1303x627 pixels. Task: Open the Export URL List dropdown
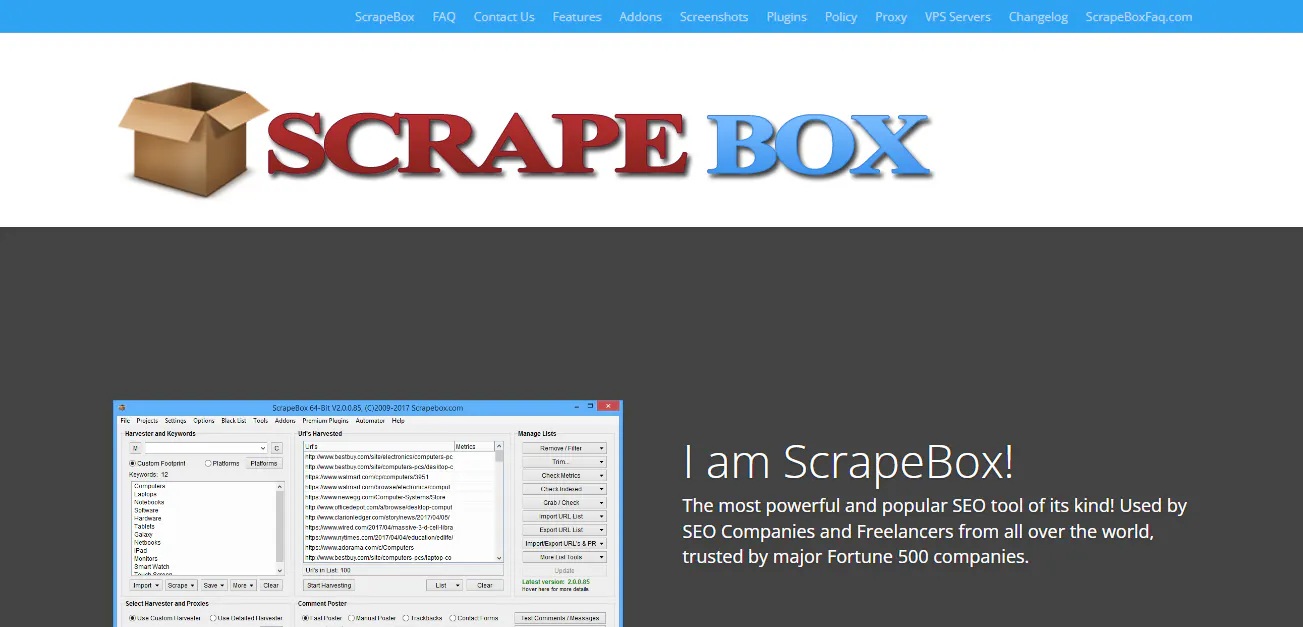pos(564,529)
